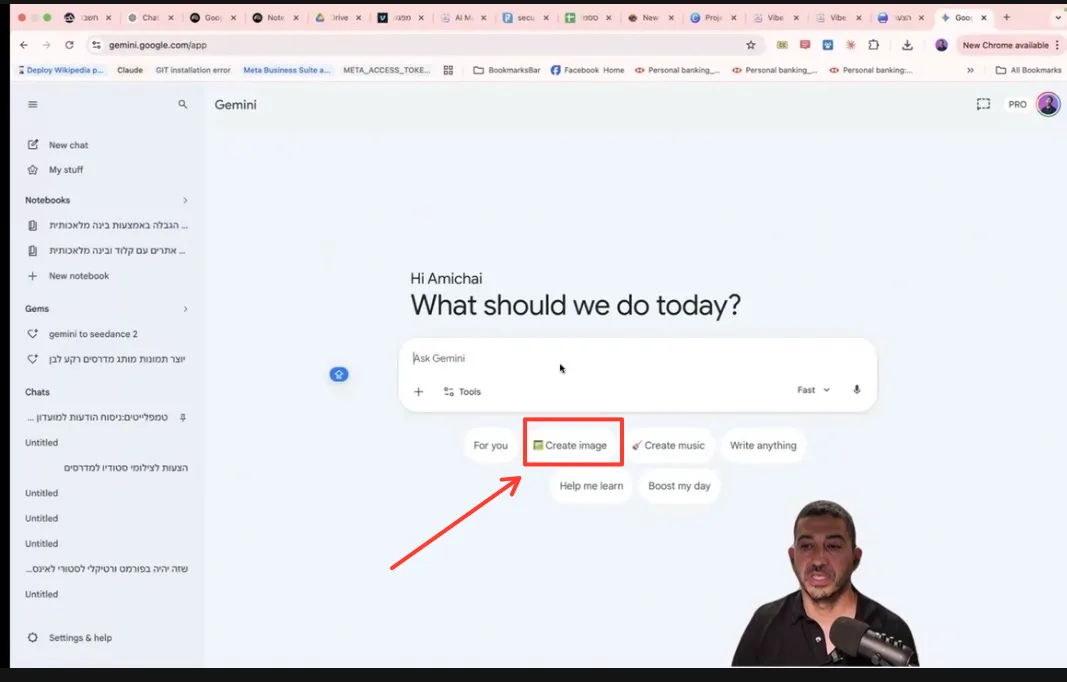The width and height of the screenshot is (1067, 682).
Task: Click the plus add-files icon in prompt box
Action: click(418, 391)
